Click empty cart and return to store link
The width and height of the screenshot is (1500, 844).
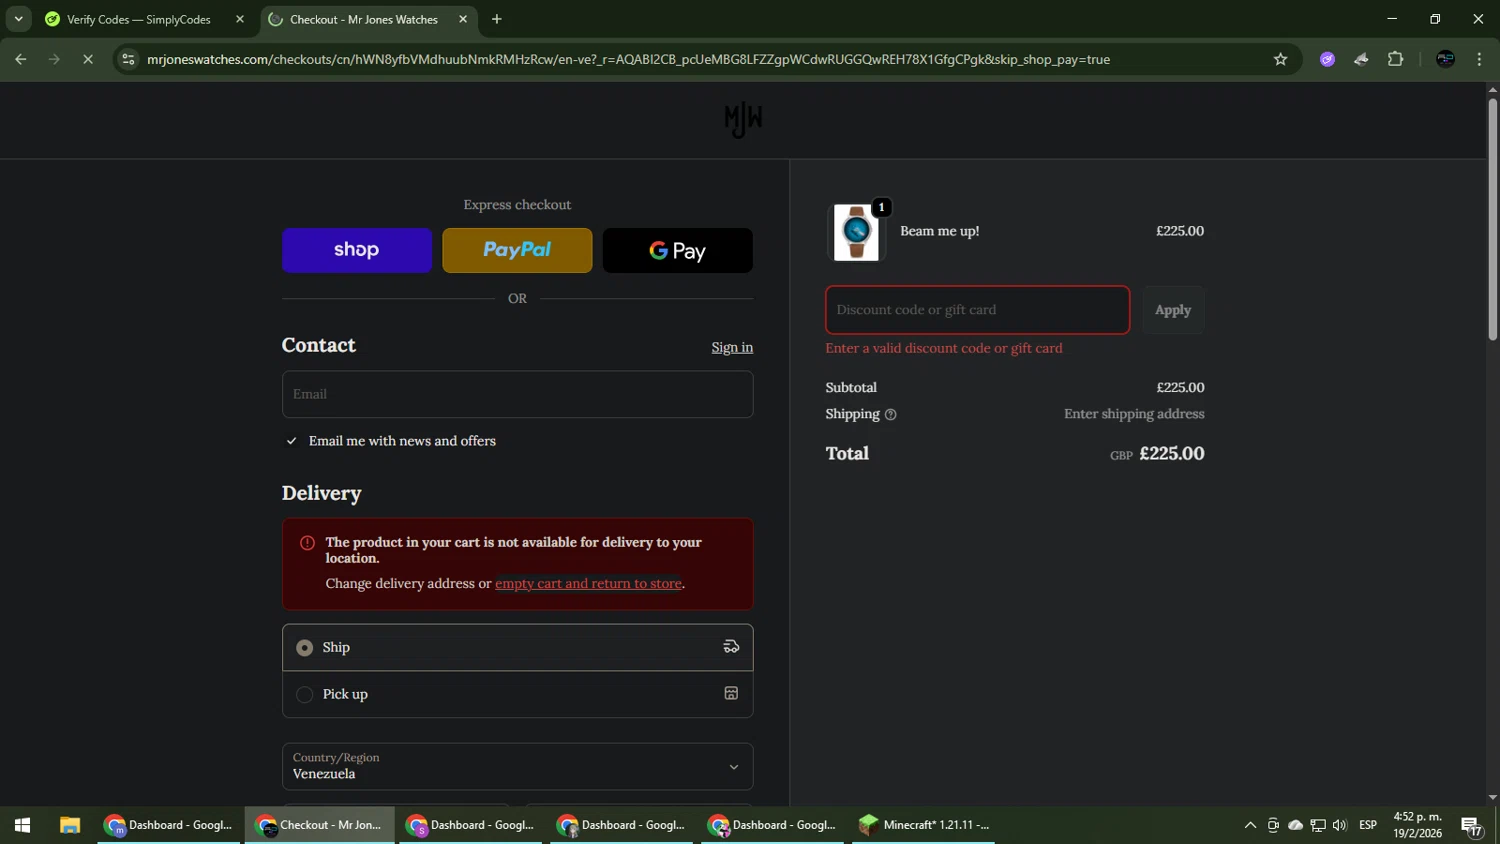(588, 583)
